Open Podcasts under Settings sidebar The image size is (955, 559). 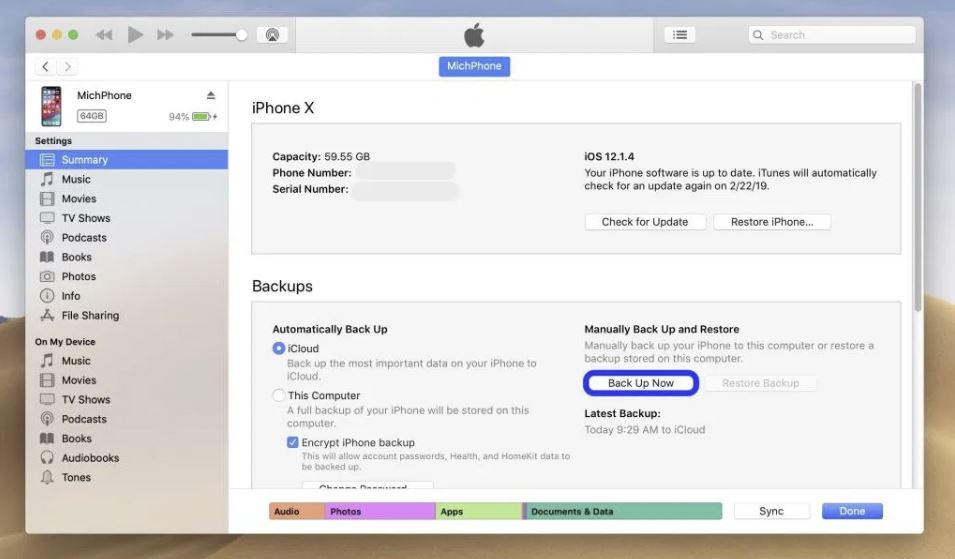pyautogui.click(x=84, y=238)
